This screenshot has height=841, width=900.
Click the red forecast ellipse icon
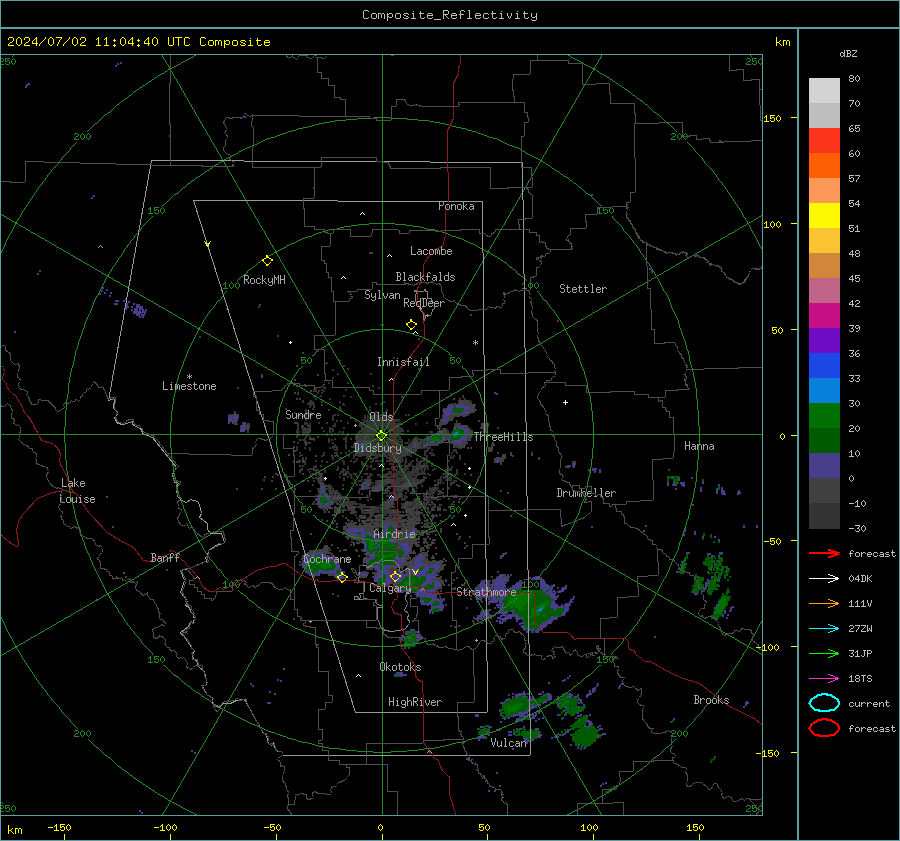[824, 728]
